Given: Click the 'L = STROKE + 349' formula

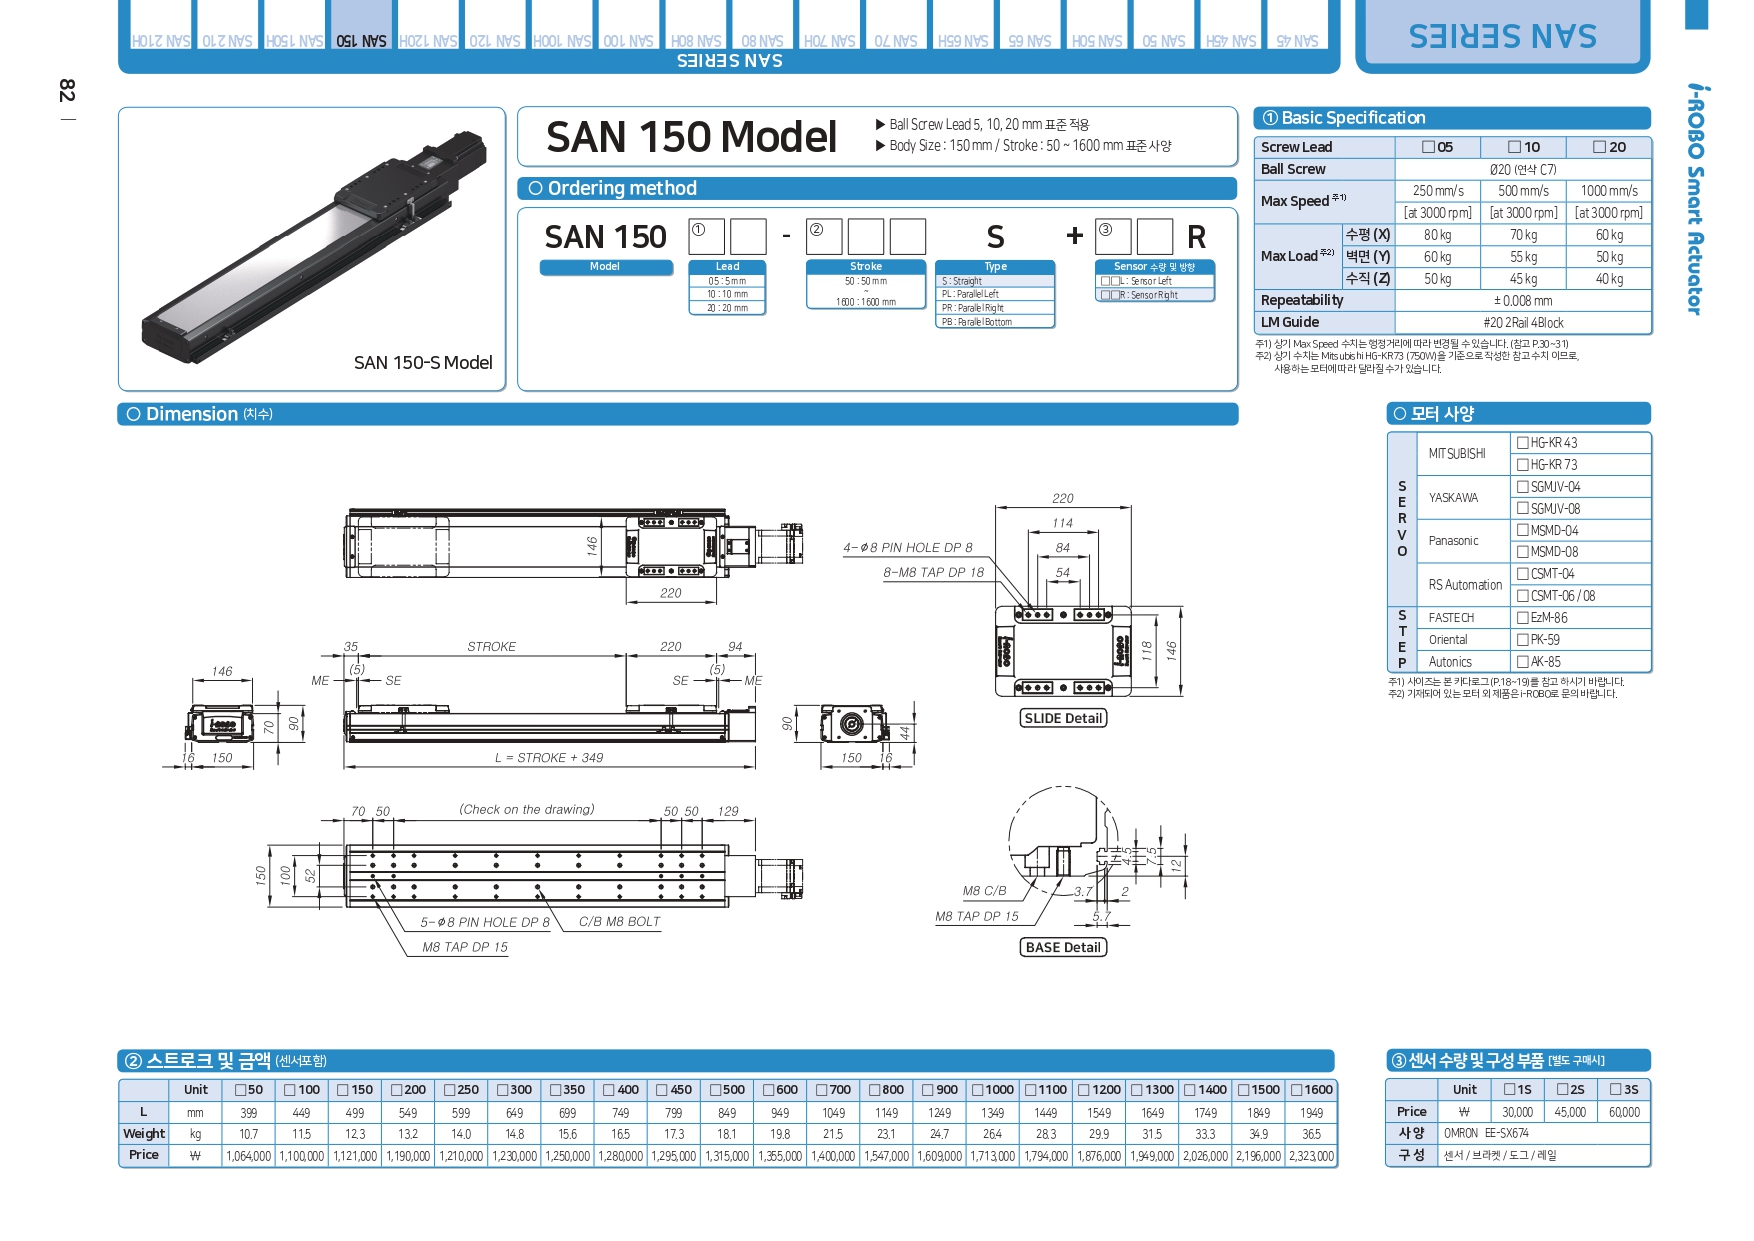Looking at the screenshot, I should coord(549,758).
